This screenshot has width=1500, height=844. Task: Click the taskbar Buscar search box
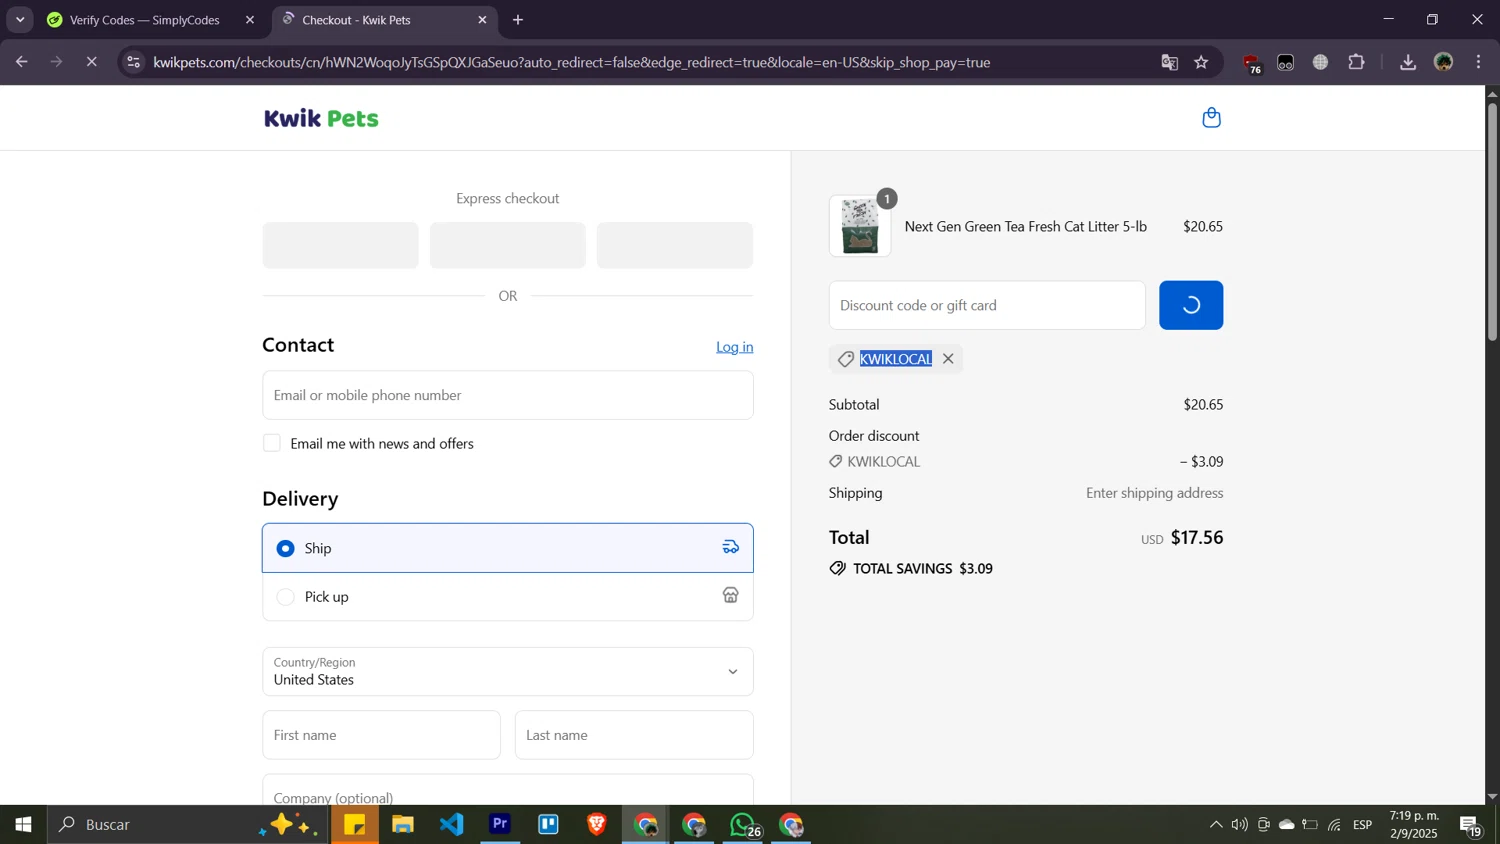click(188, 825)
